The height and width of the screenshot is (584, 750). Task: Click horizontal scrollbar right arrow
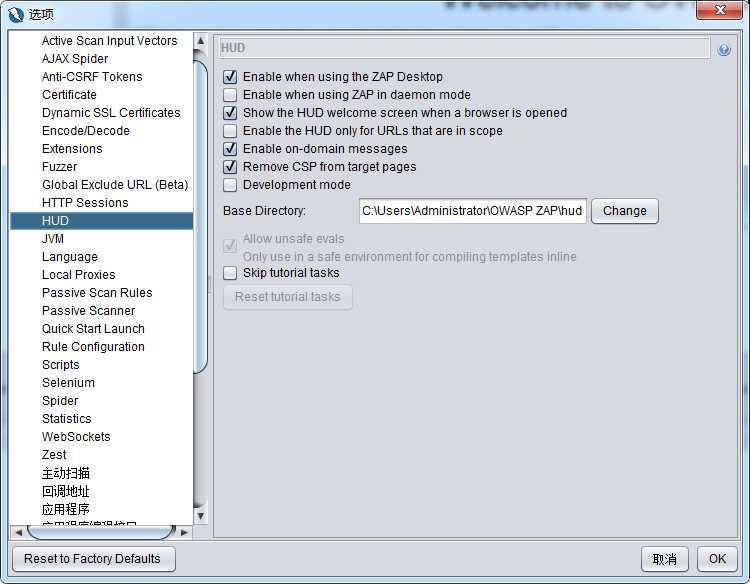click(184, 532)
